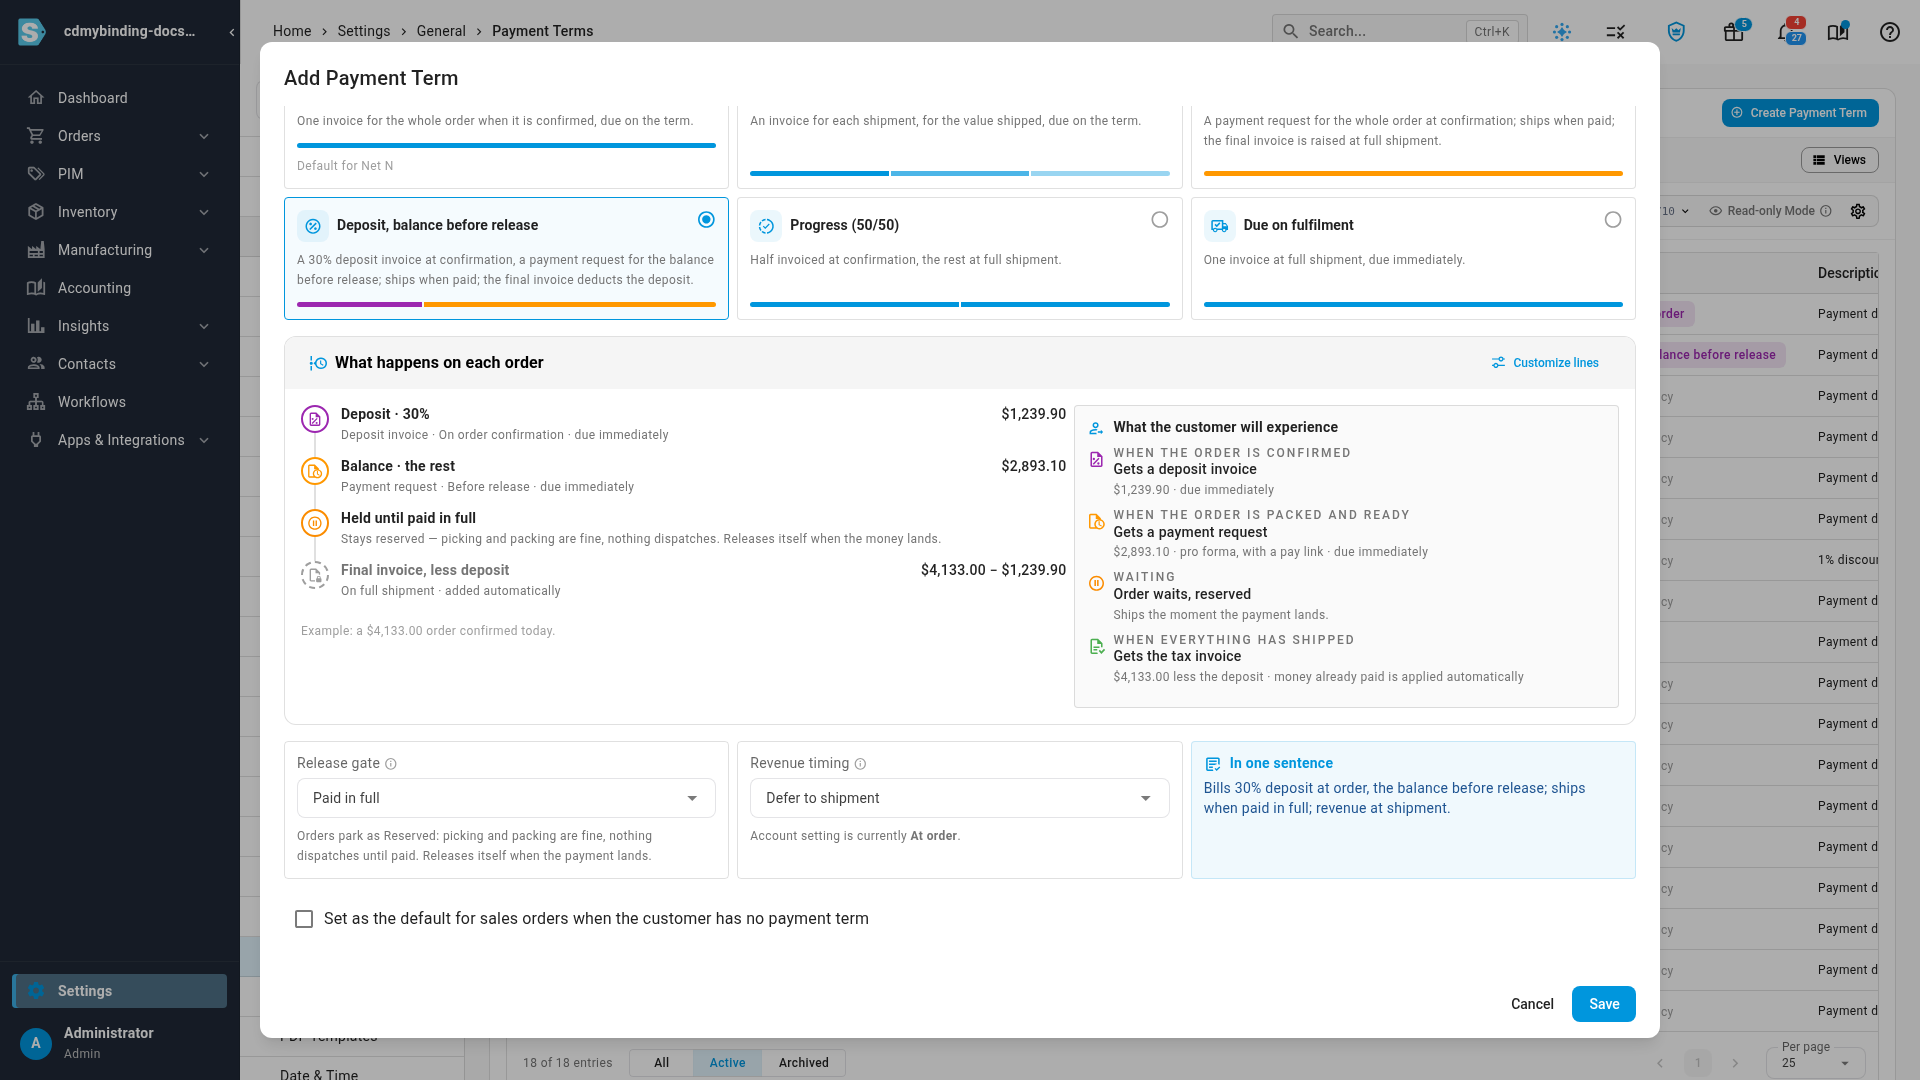Click the Administrator avatar icon

pos(36,1043)
